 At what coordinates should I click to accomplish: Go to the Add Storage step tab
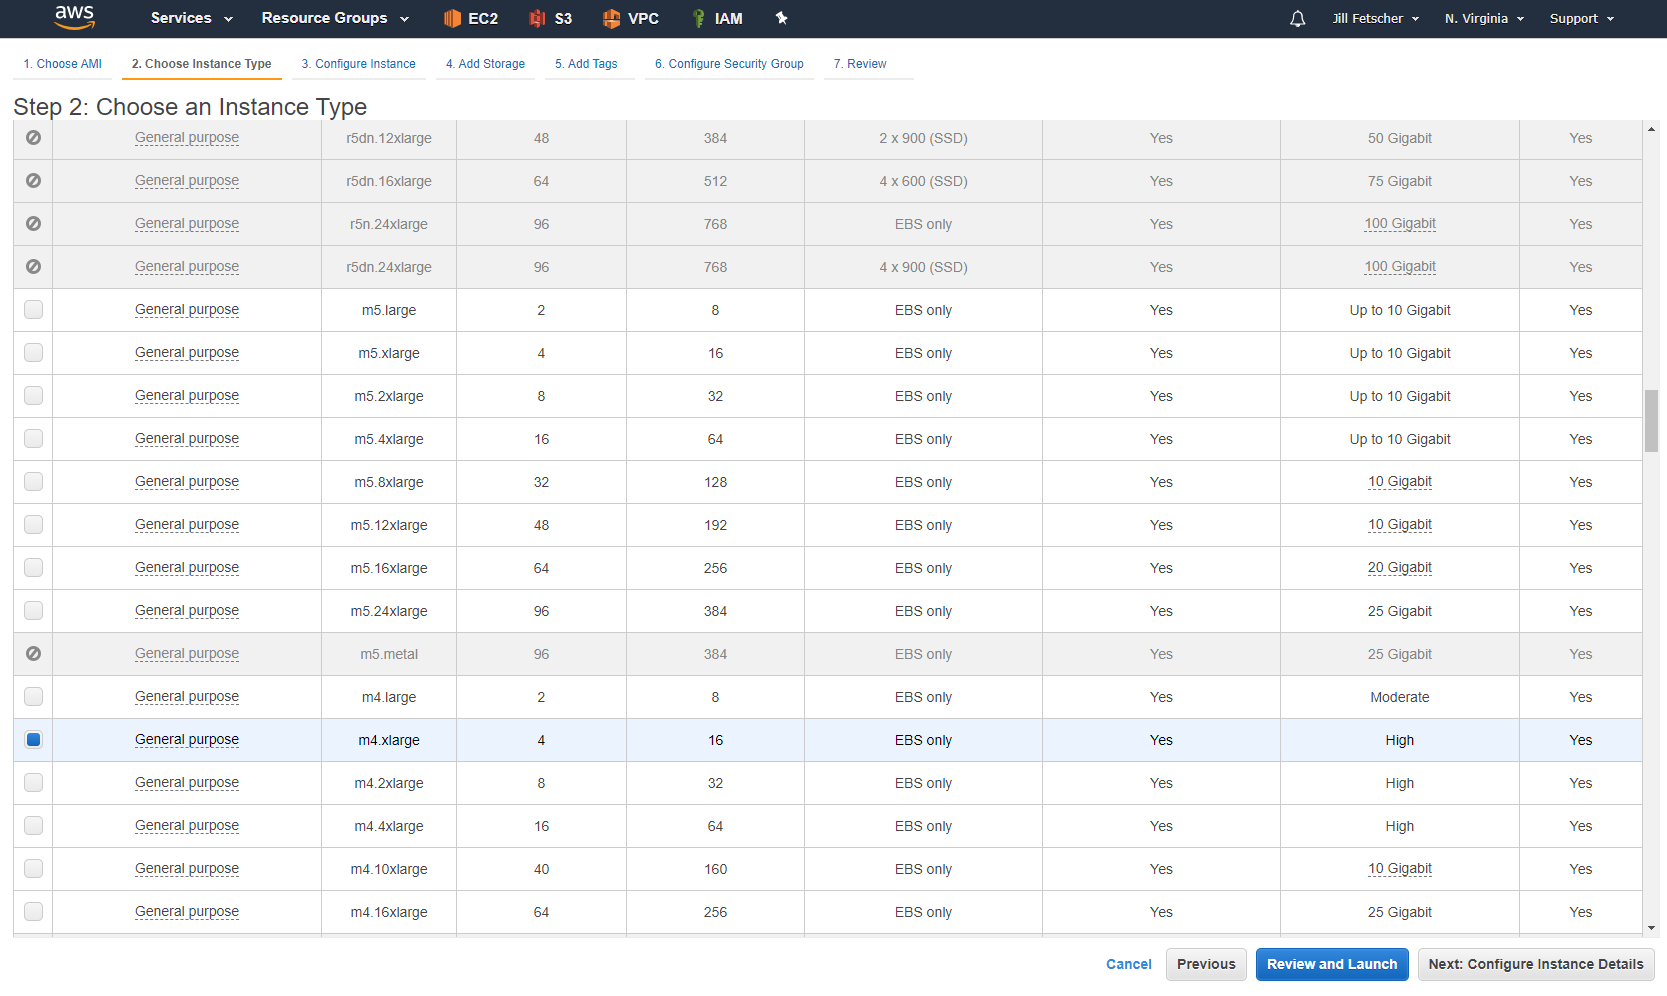pyautogui.click(x=485, y=64)
